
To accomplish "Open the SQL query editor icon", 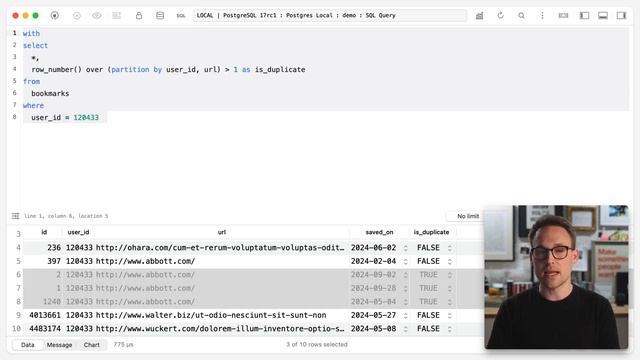I will pos(181,16).
